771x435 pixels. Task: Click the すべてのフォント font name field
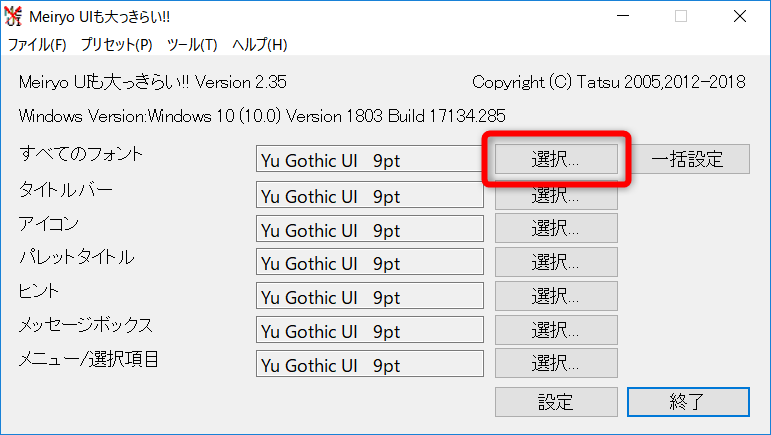pyautogui.click(x=369, y=160)
